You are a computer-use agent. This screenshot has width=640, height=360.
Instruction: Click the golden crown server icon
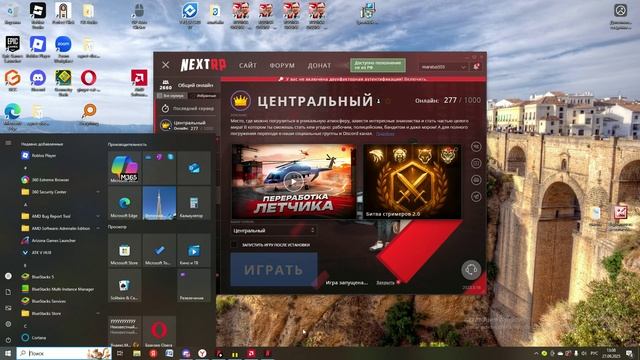240,100
